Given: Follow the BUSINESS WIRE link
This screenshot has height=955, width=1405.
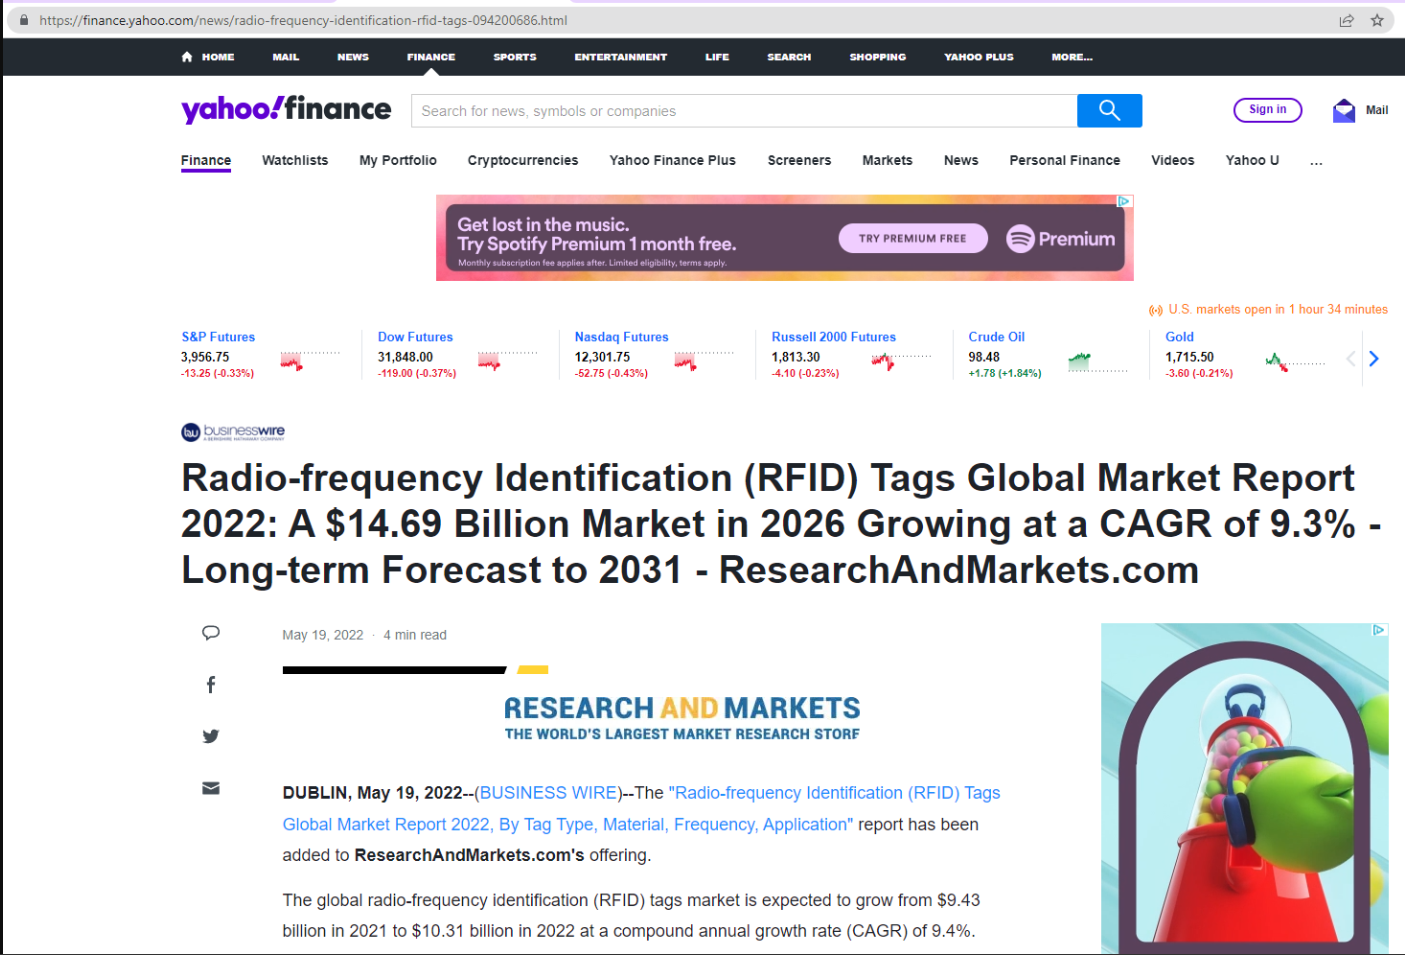Looking at the screenshot, I should (x=548, y=793).
